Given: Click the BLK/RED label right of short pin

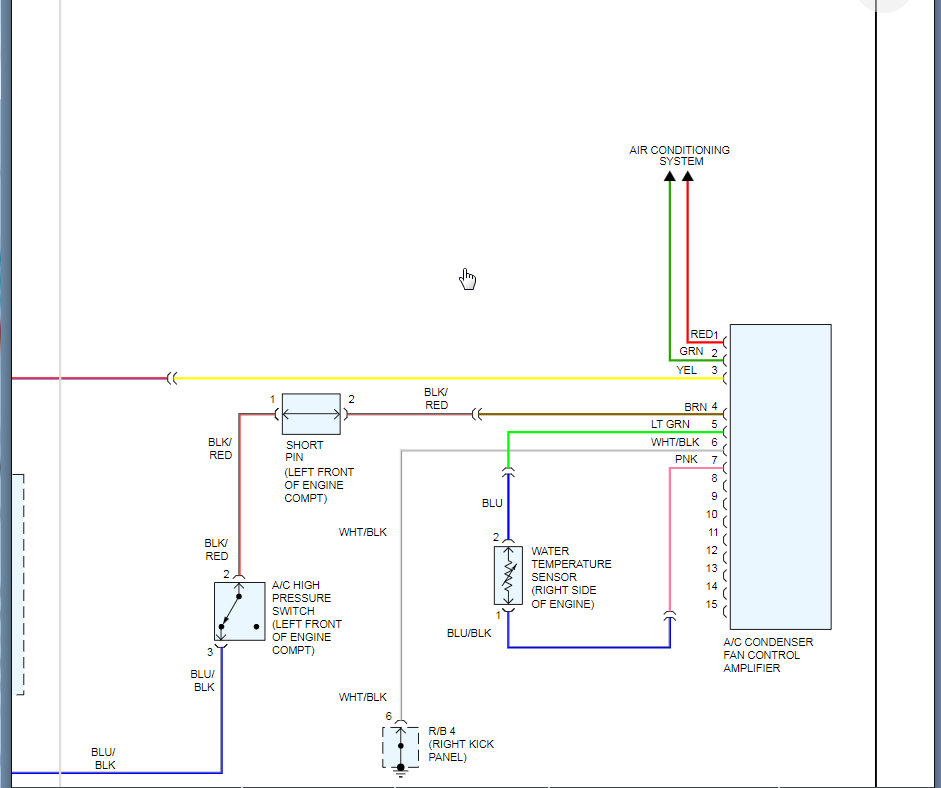Looking at the screenshot, I should (x=436, y=399).
